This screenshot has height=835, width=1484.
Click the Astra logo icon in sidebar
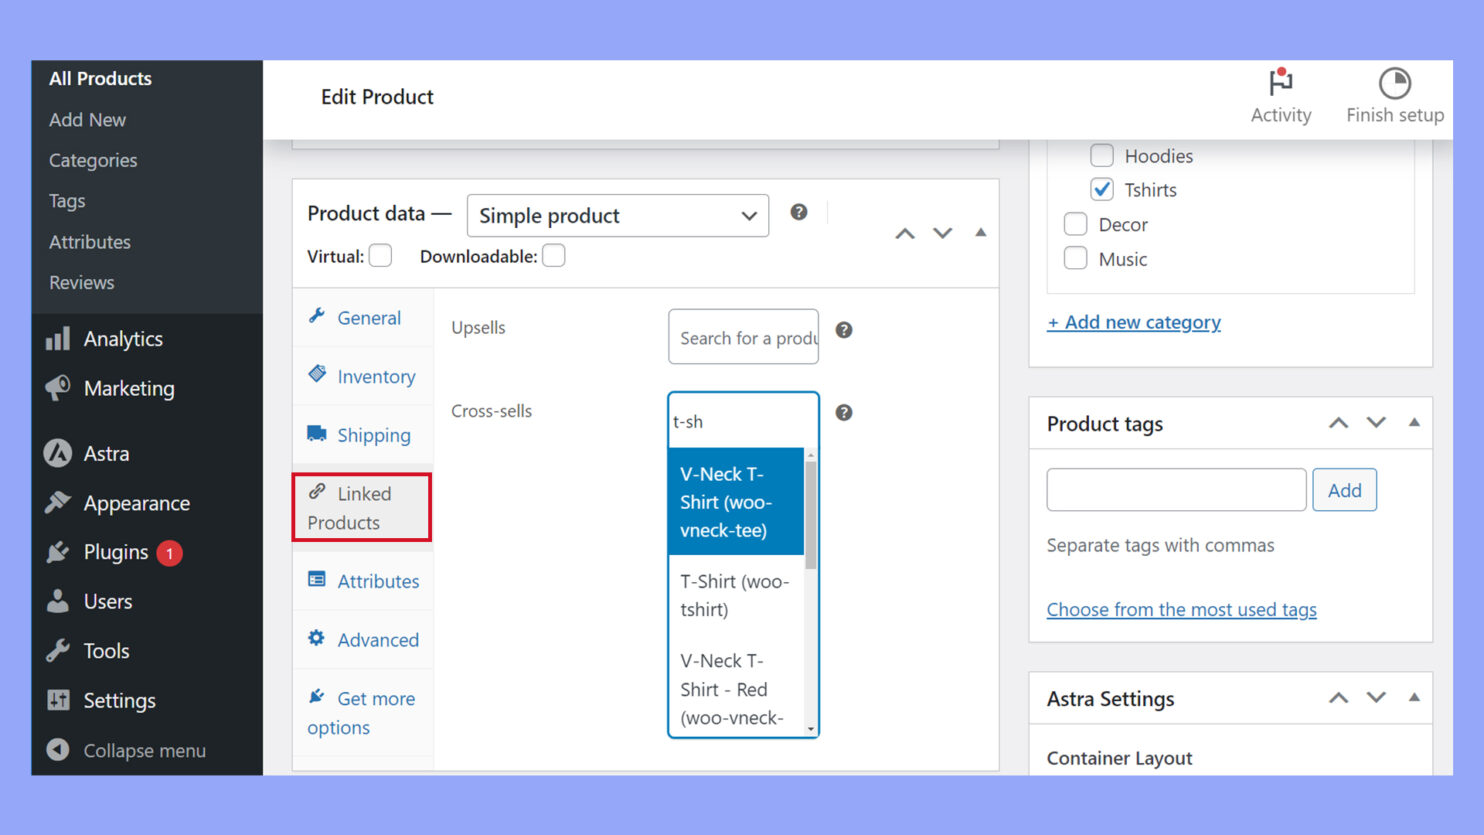58,453
